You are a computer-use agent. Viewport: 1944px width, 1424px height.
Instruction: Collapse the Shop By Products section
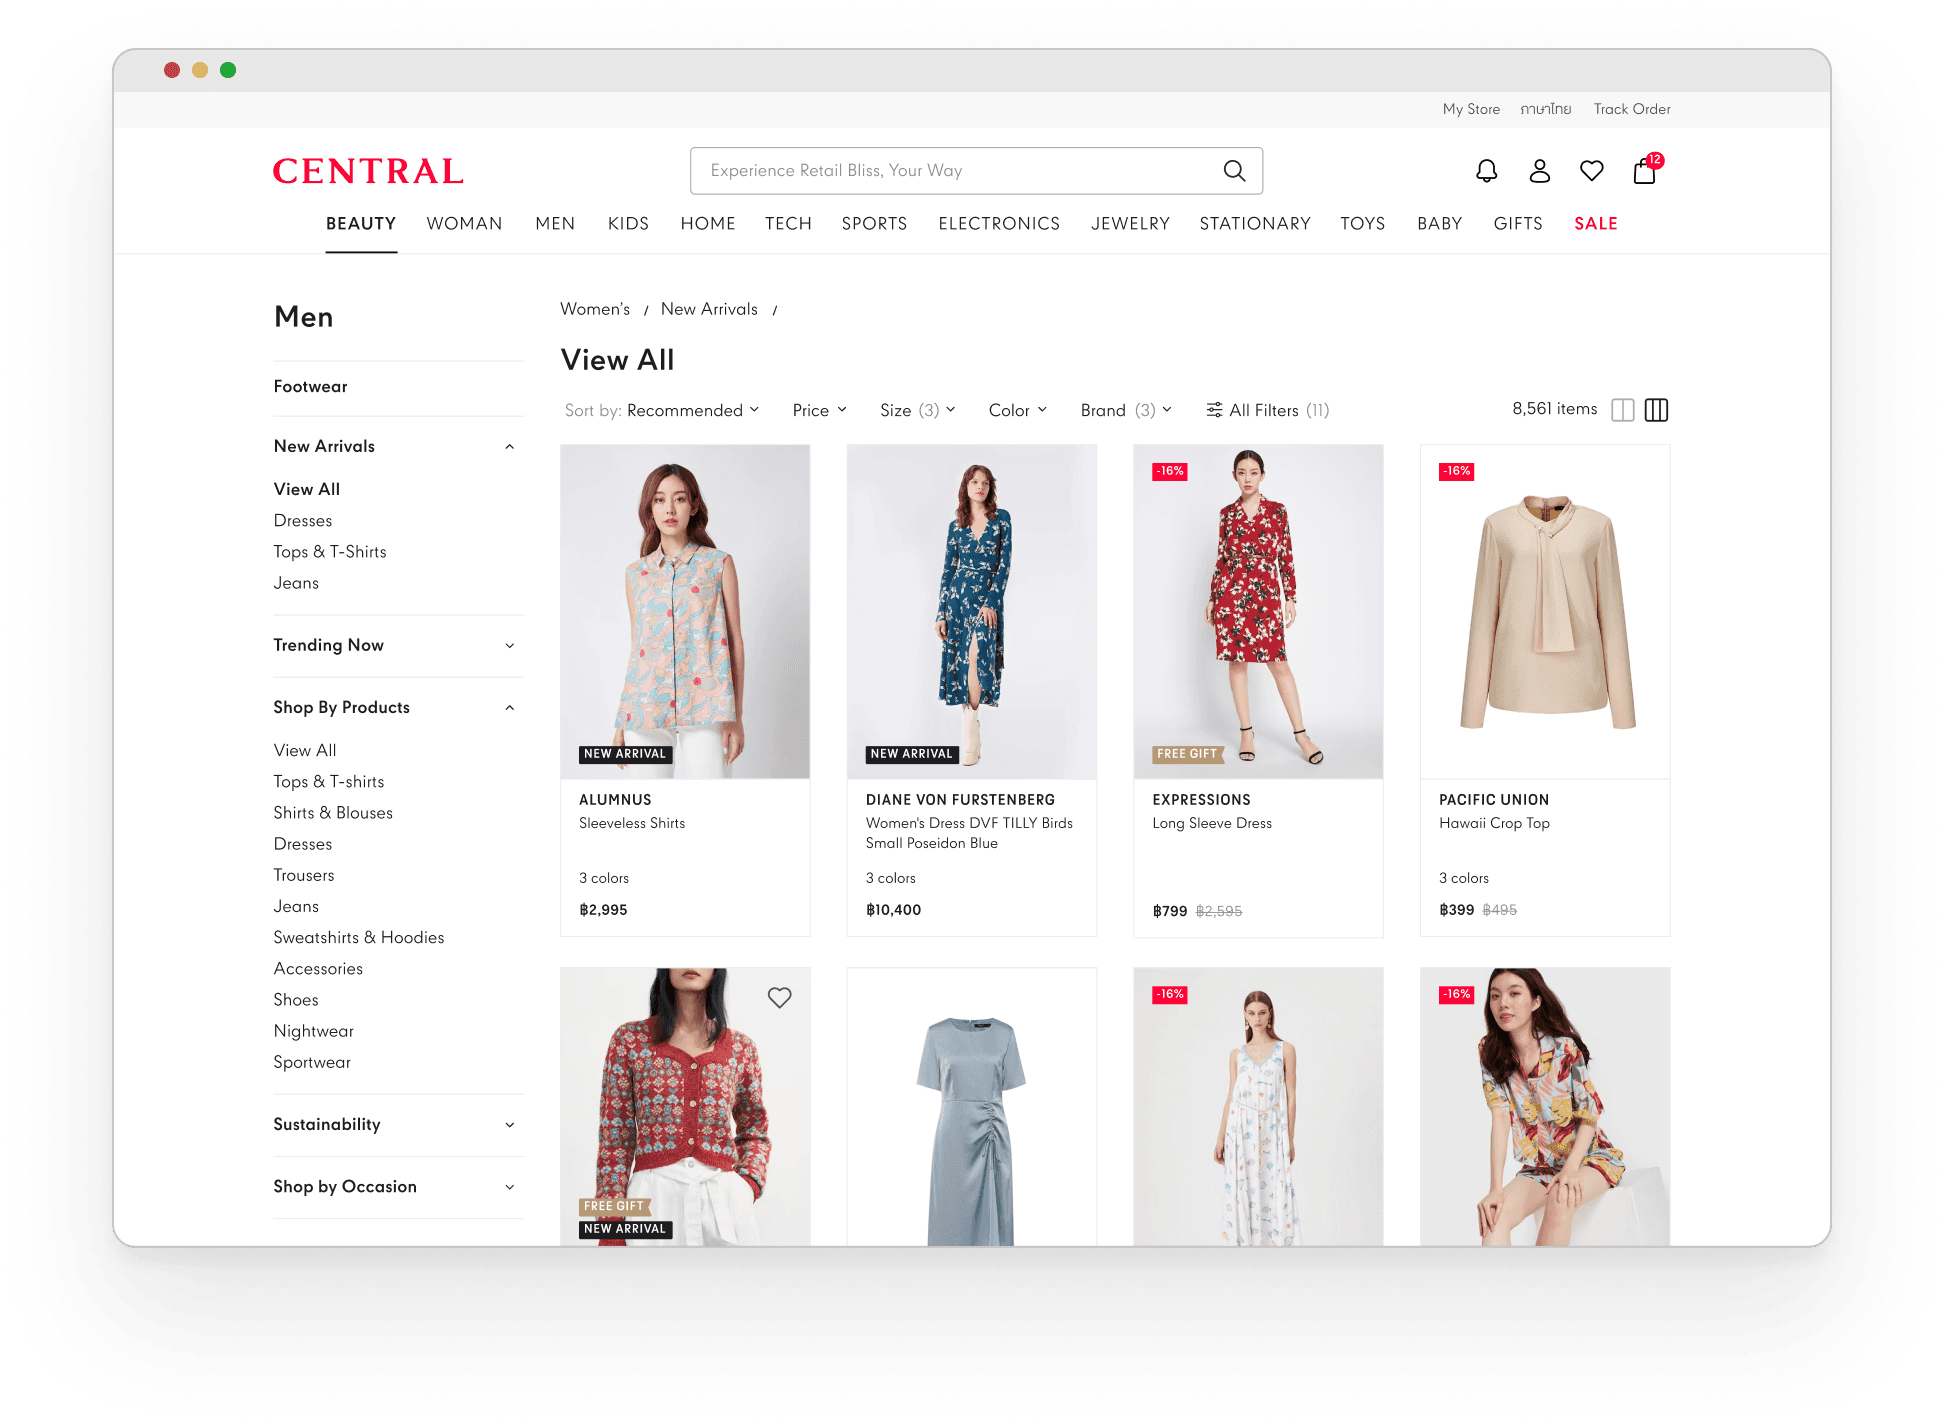pyautogui.click(x=510, y=708)
